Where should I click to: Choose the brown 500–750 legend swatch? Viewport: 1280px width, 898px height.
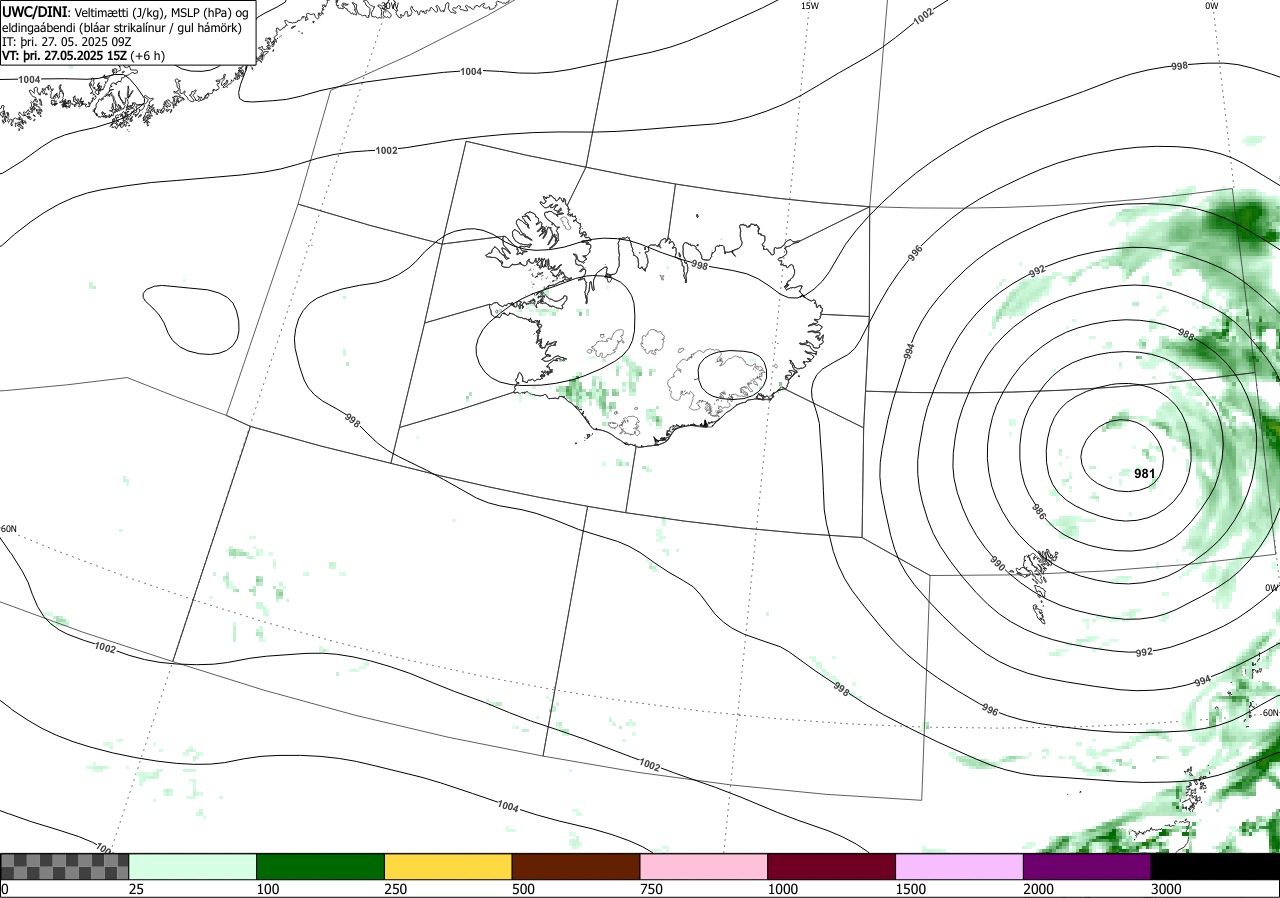tap(576, 866)
